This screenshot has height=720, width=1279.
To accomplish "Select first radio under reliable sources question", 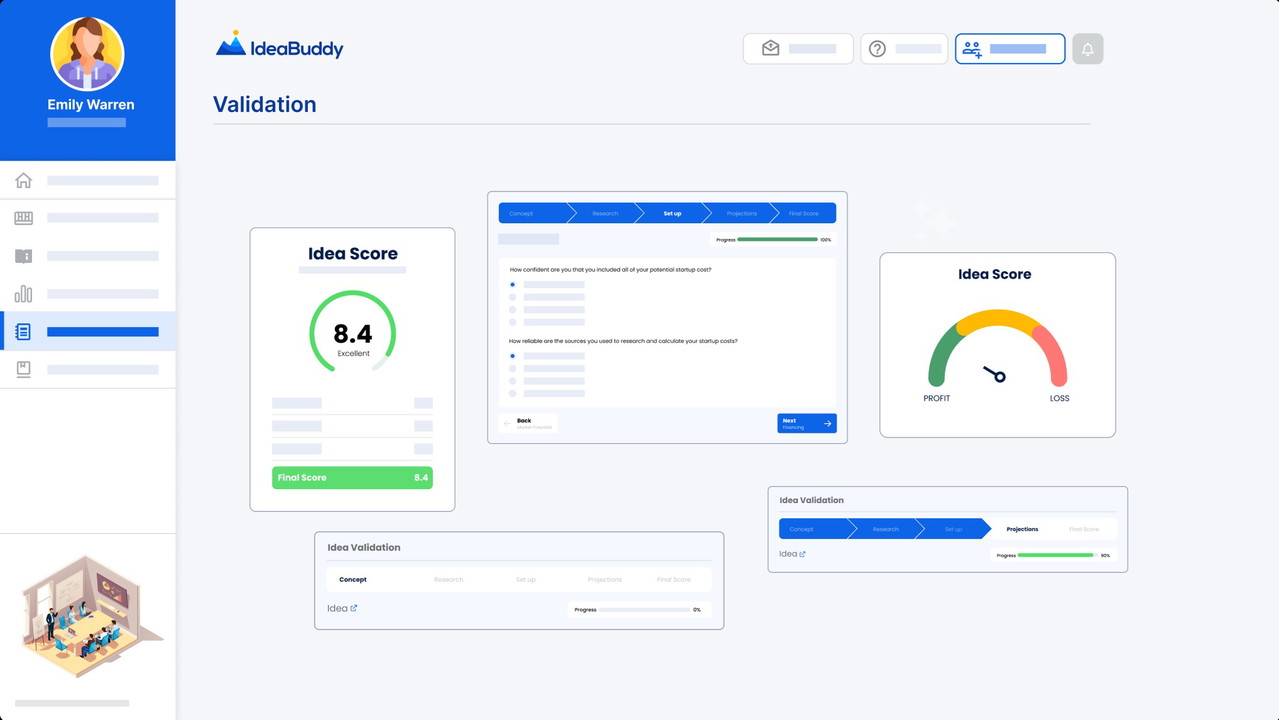I will (513, 356).
